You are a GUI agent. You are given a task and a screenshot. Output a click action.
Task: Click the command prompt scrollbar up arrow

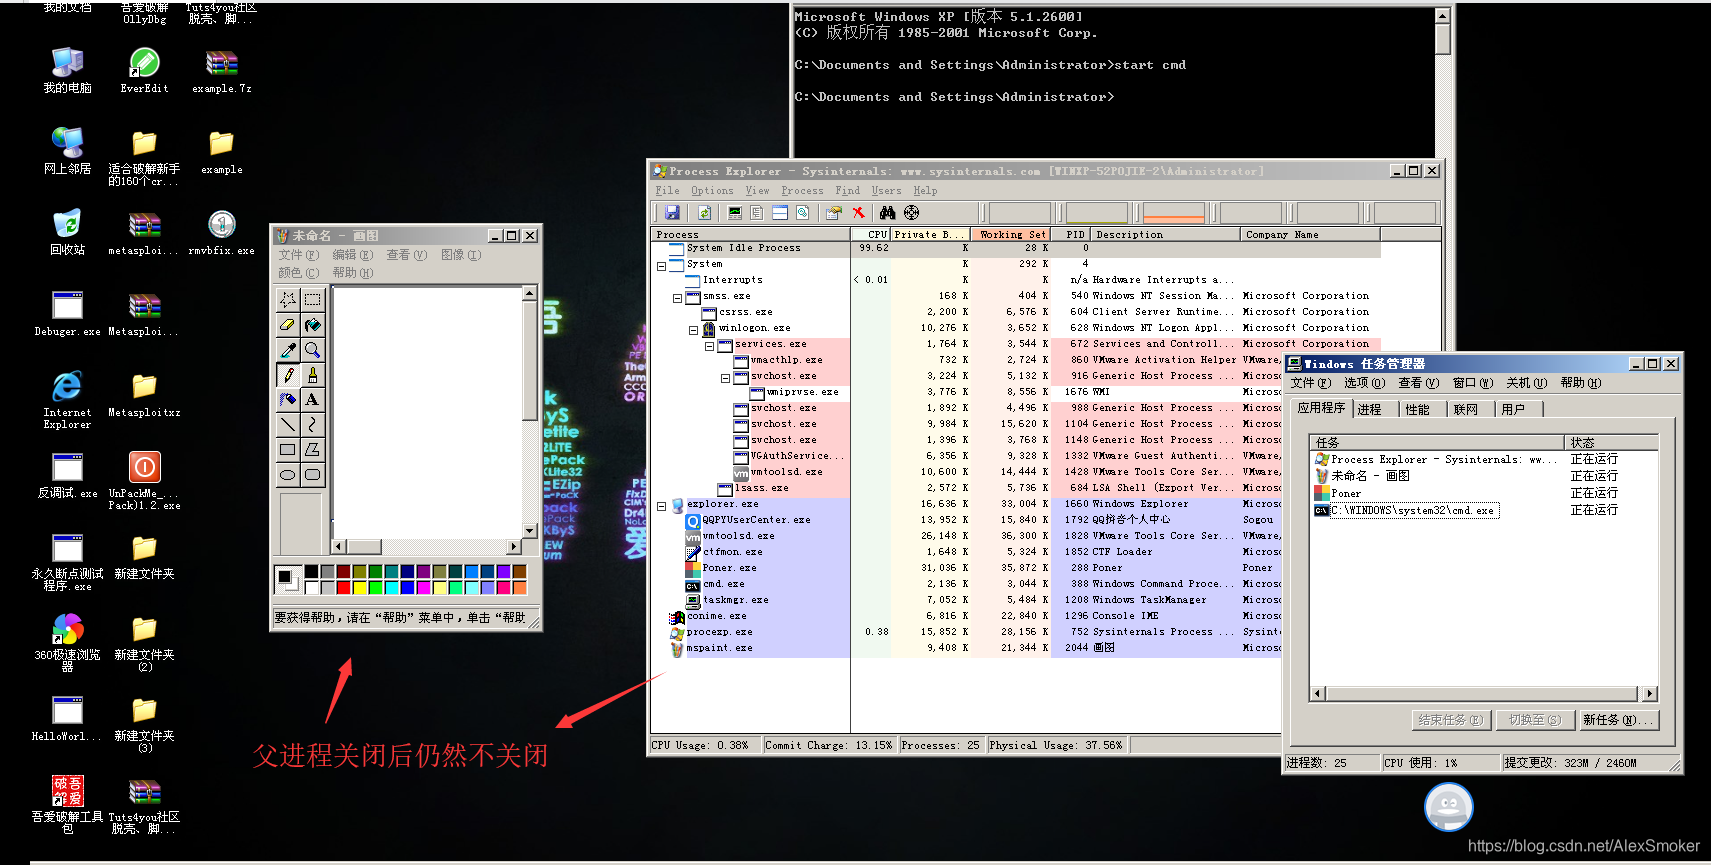[x=1442, y=16]
